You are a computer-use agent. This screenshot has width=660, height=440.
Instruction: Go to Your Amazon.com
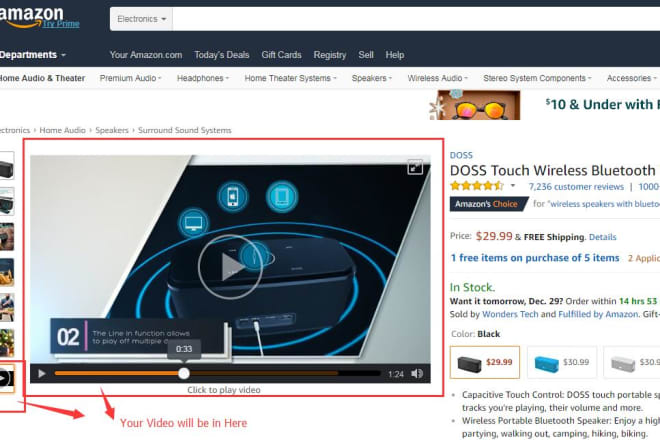pyautogui.click(x=146, y=55)
